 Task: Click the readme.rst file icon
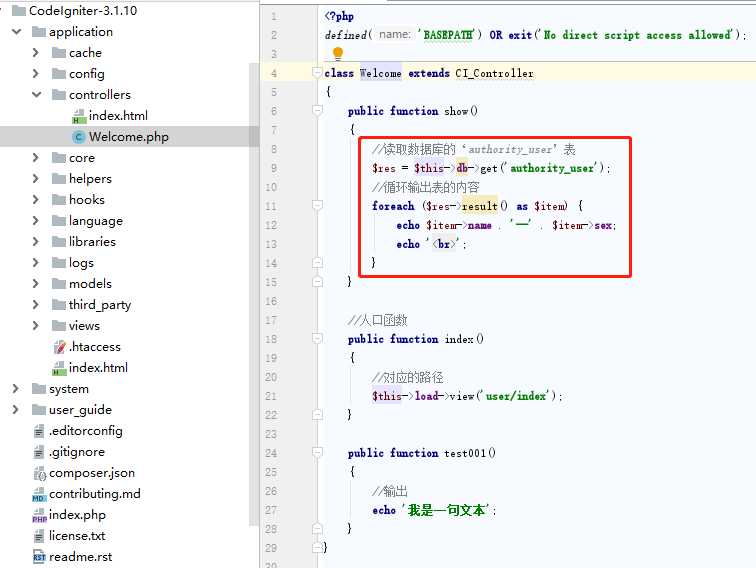39,557
